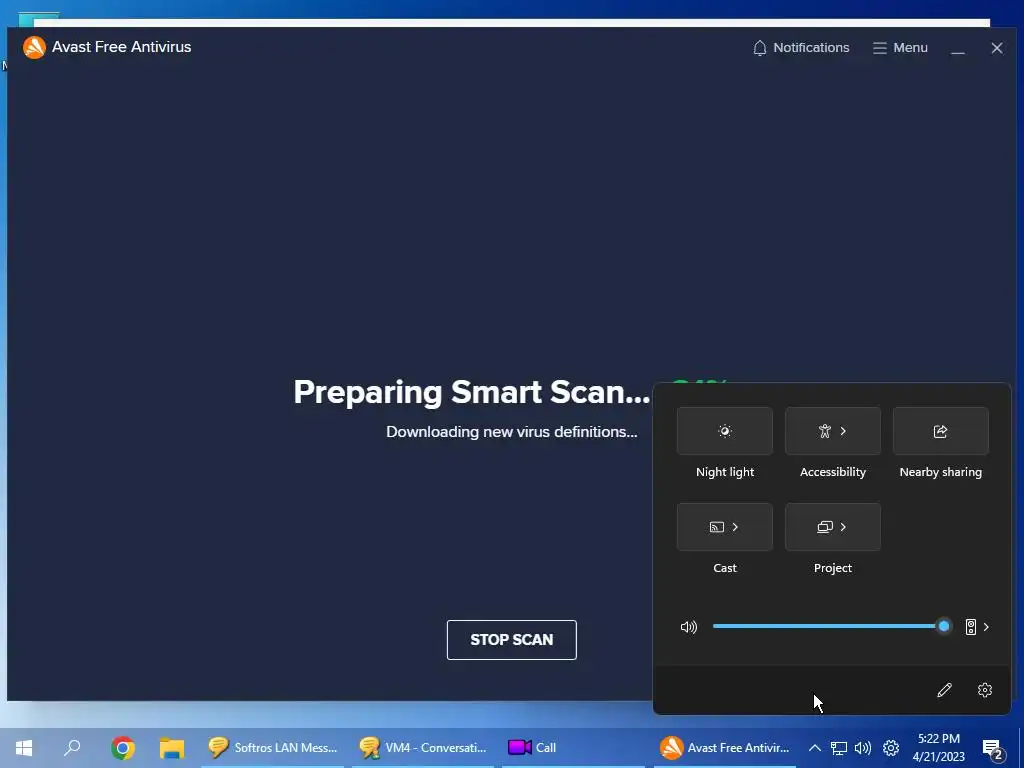Image resolution: width=1024 pixels, height=768 pixels.
Task: Show hidden tray icons chevron
Action: point(815,748)
